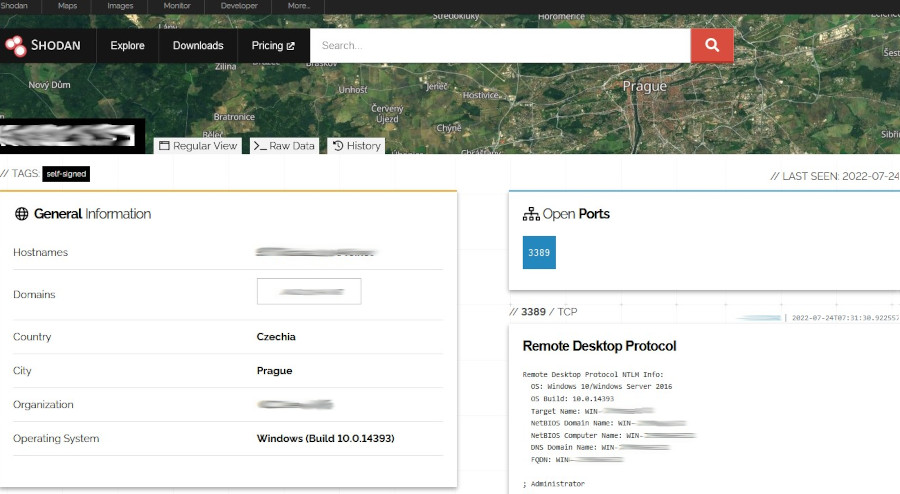Click the Prague label on the map
900x494 pixels.
click(x=645, y=87)
